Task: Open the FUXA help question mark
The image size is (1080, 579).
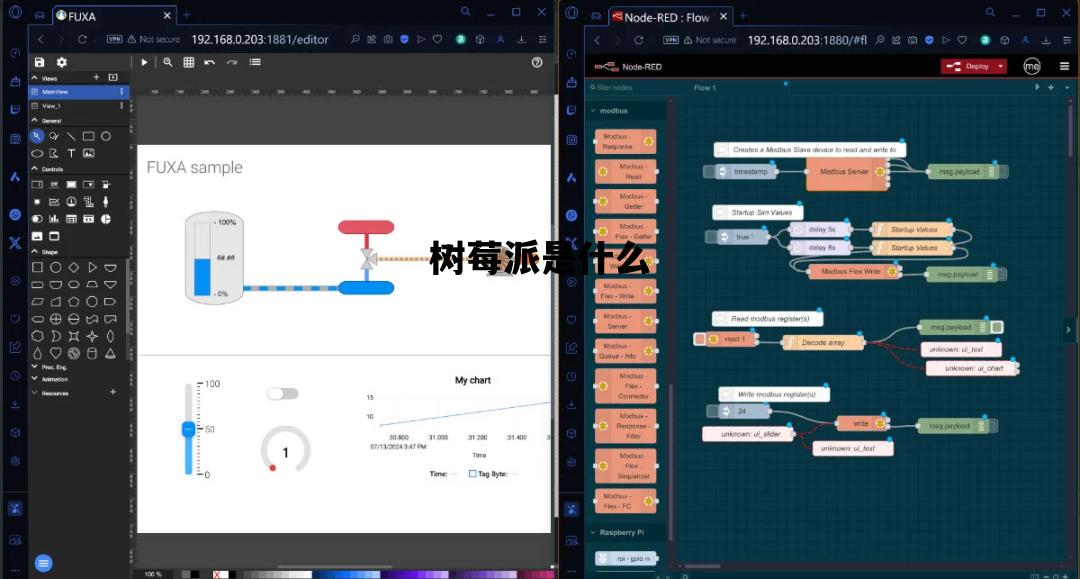Action: (x=537, y=63)
